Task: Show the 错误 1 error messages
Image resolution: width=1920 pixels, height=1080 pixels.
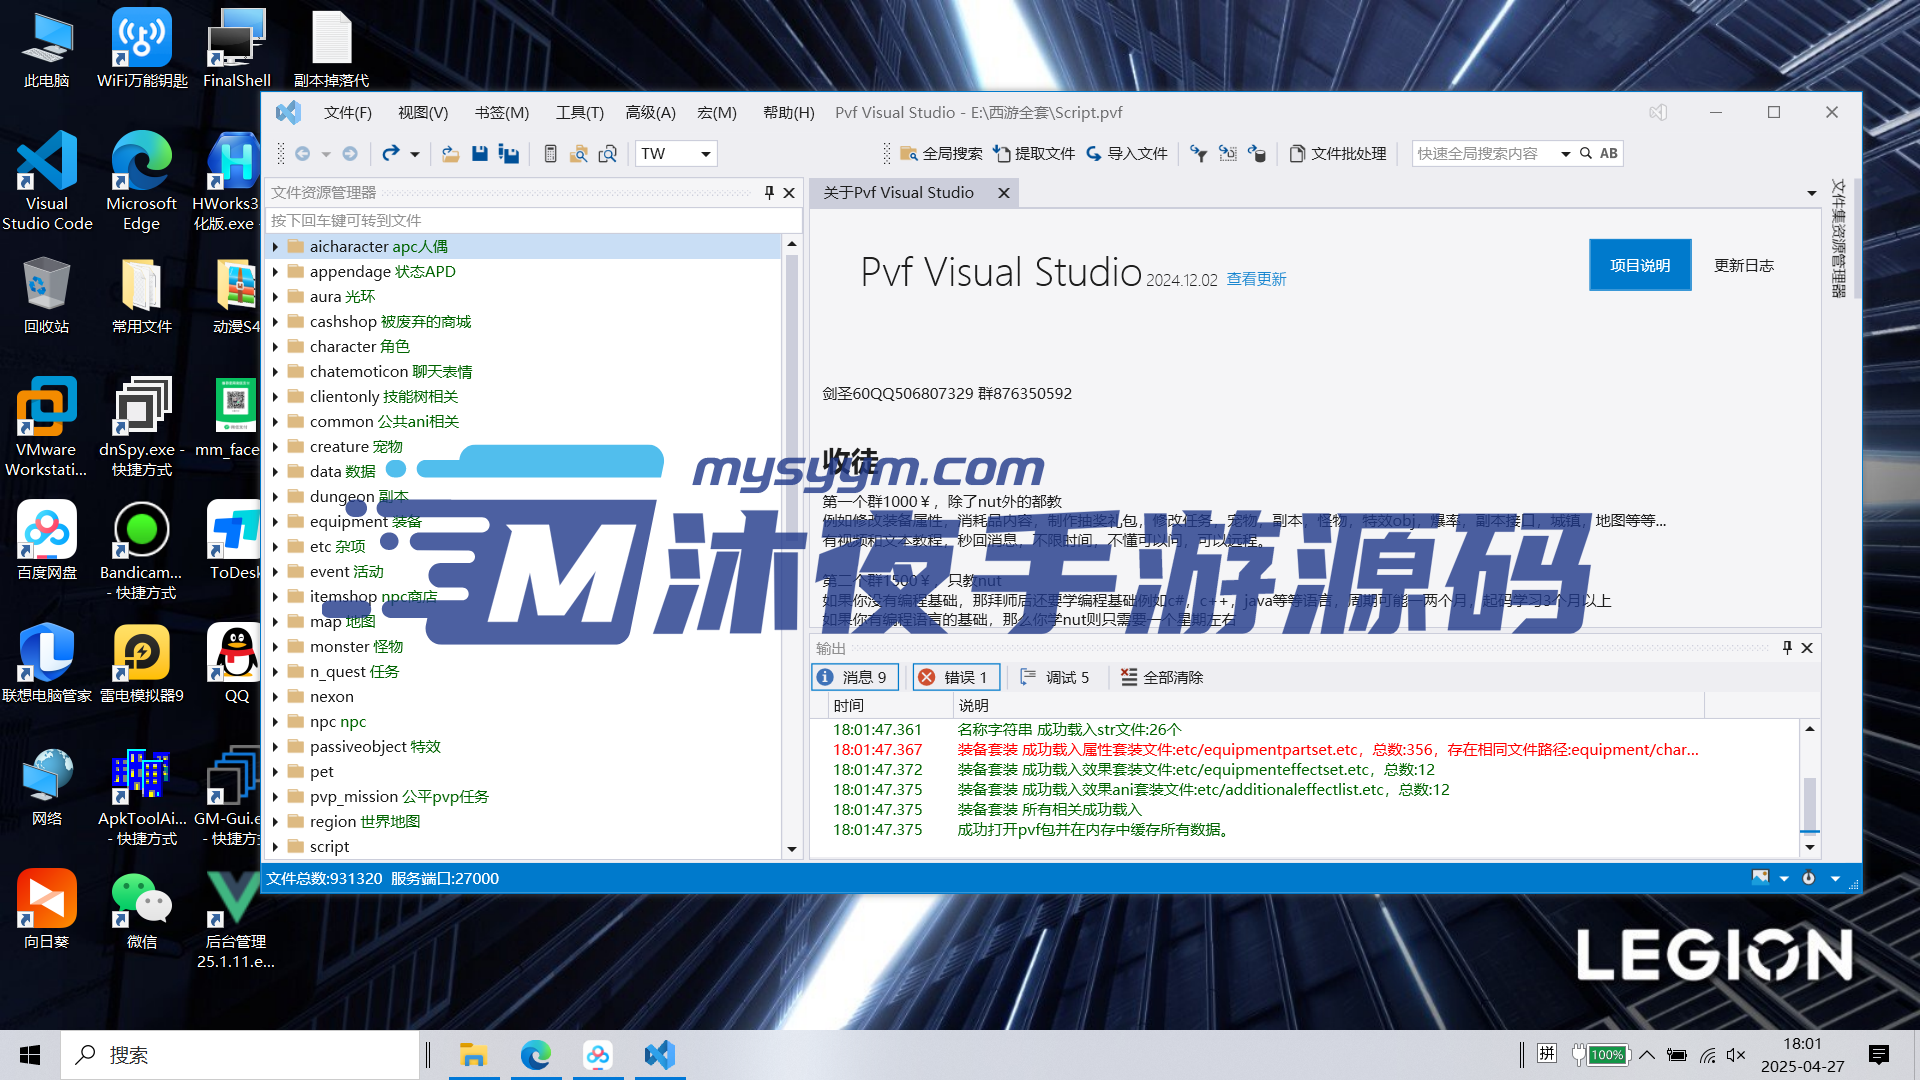Action: pyautogui.click(x=955, y=677)
